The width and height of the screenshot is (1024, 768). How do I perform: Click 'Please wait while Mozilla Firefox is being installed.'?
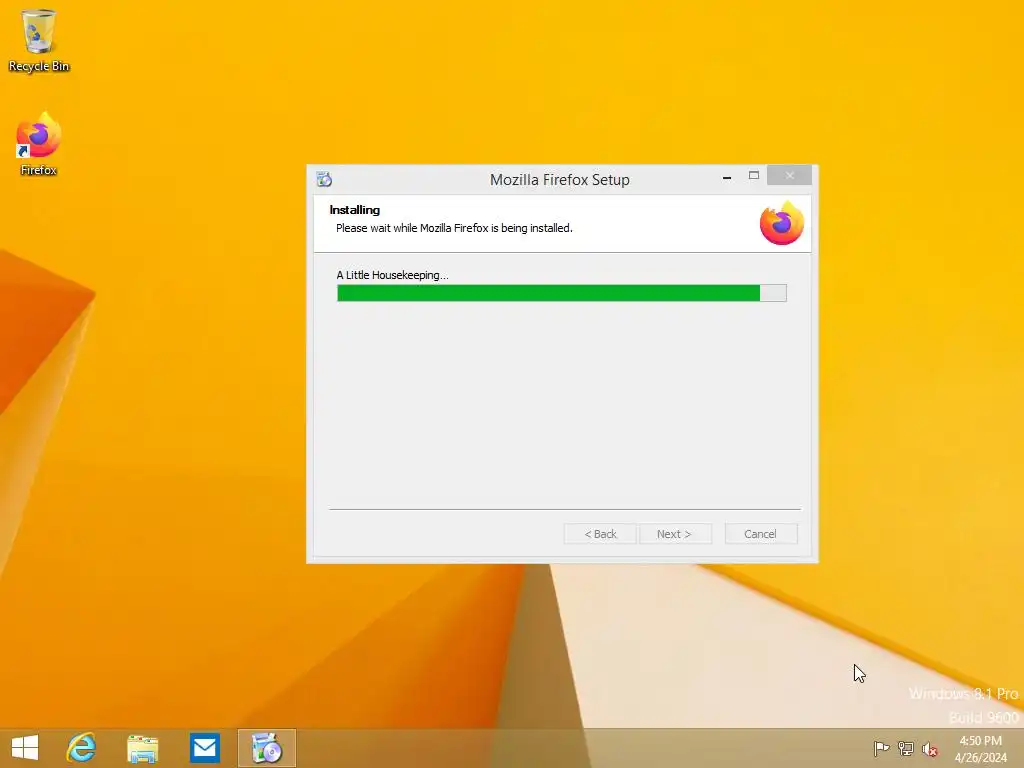coord(454,228)
